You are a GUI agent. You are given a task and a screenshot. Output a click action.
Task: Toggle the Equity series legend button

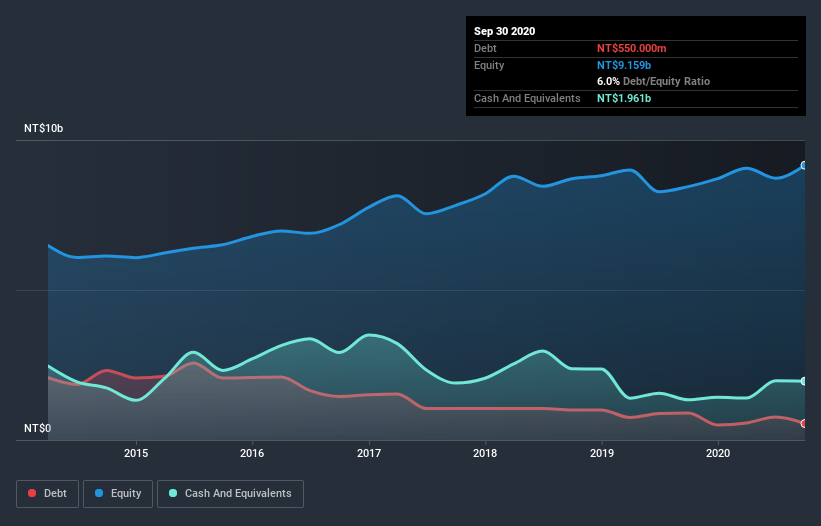pyautogui.click(x=118, y=494)
